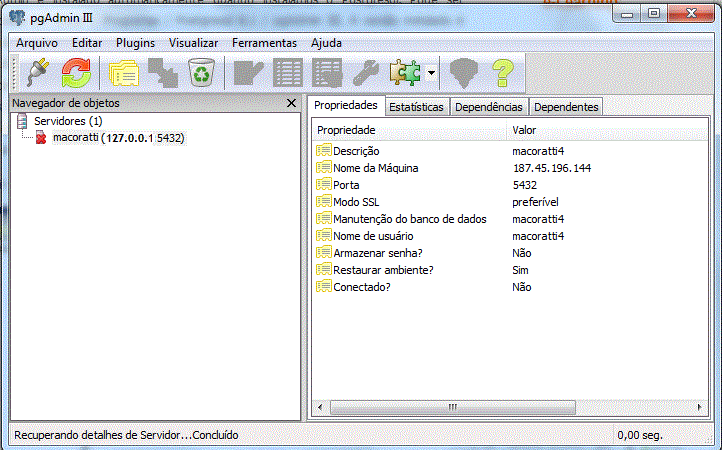Click the horizontal scrollbar left arrow
Viewport: 722px width, 450px height.
click(320, 407)
